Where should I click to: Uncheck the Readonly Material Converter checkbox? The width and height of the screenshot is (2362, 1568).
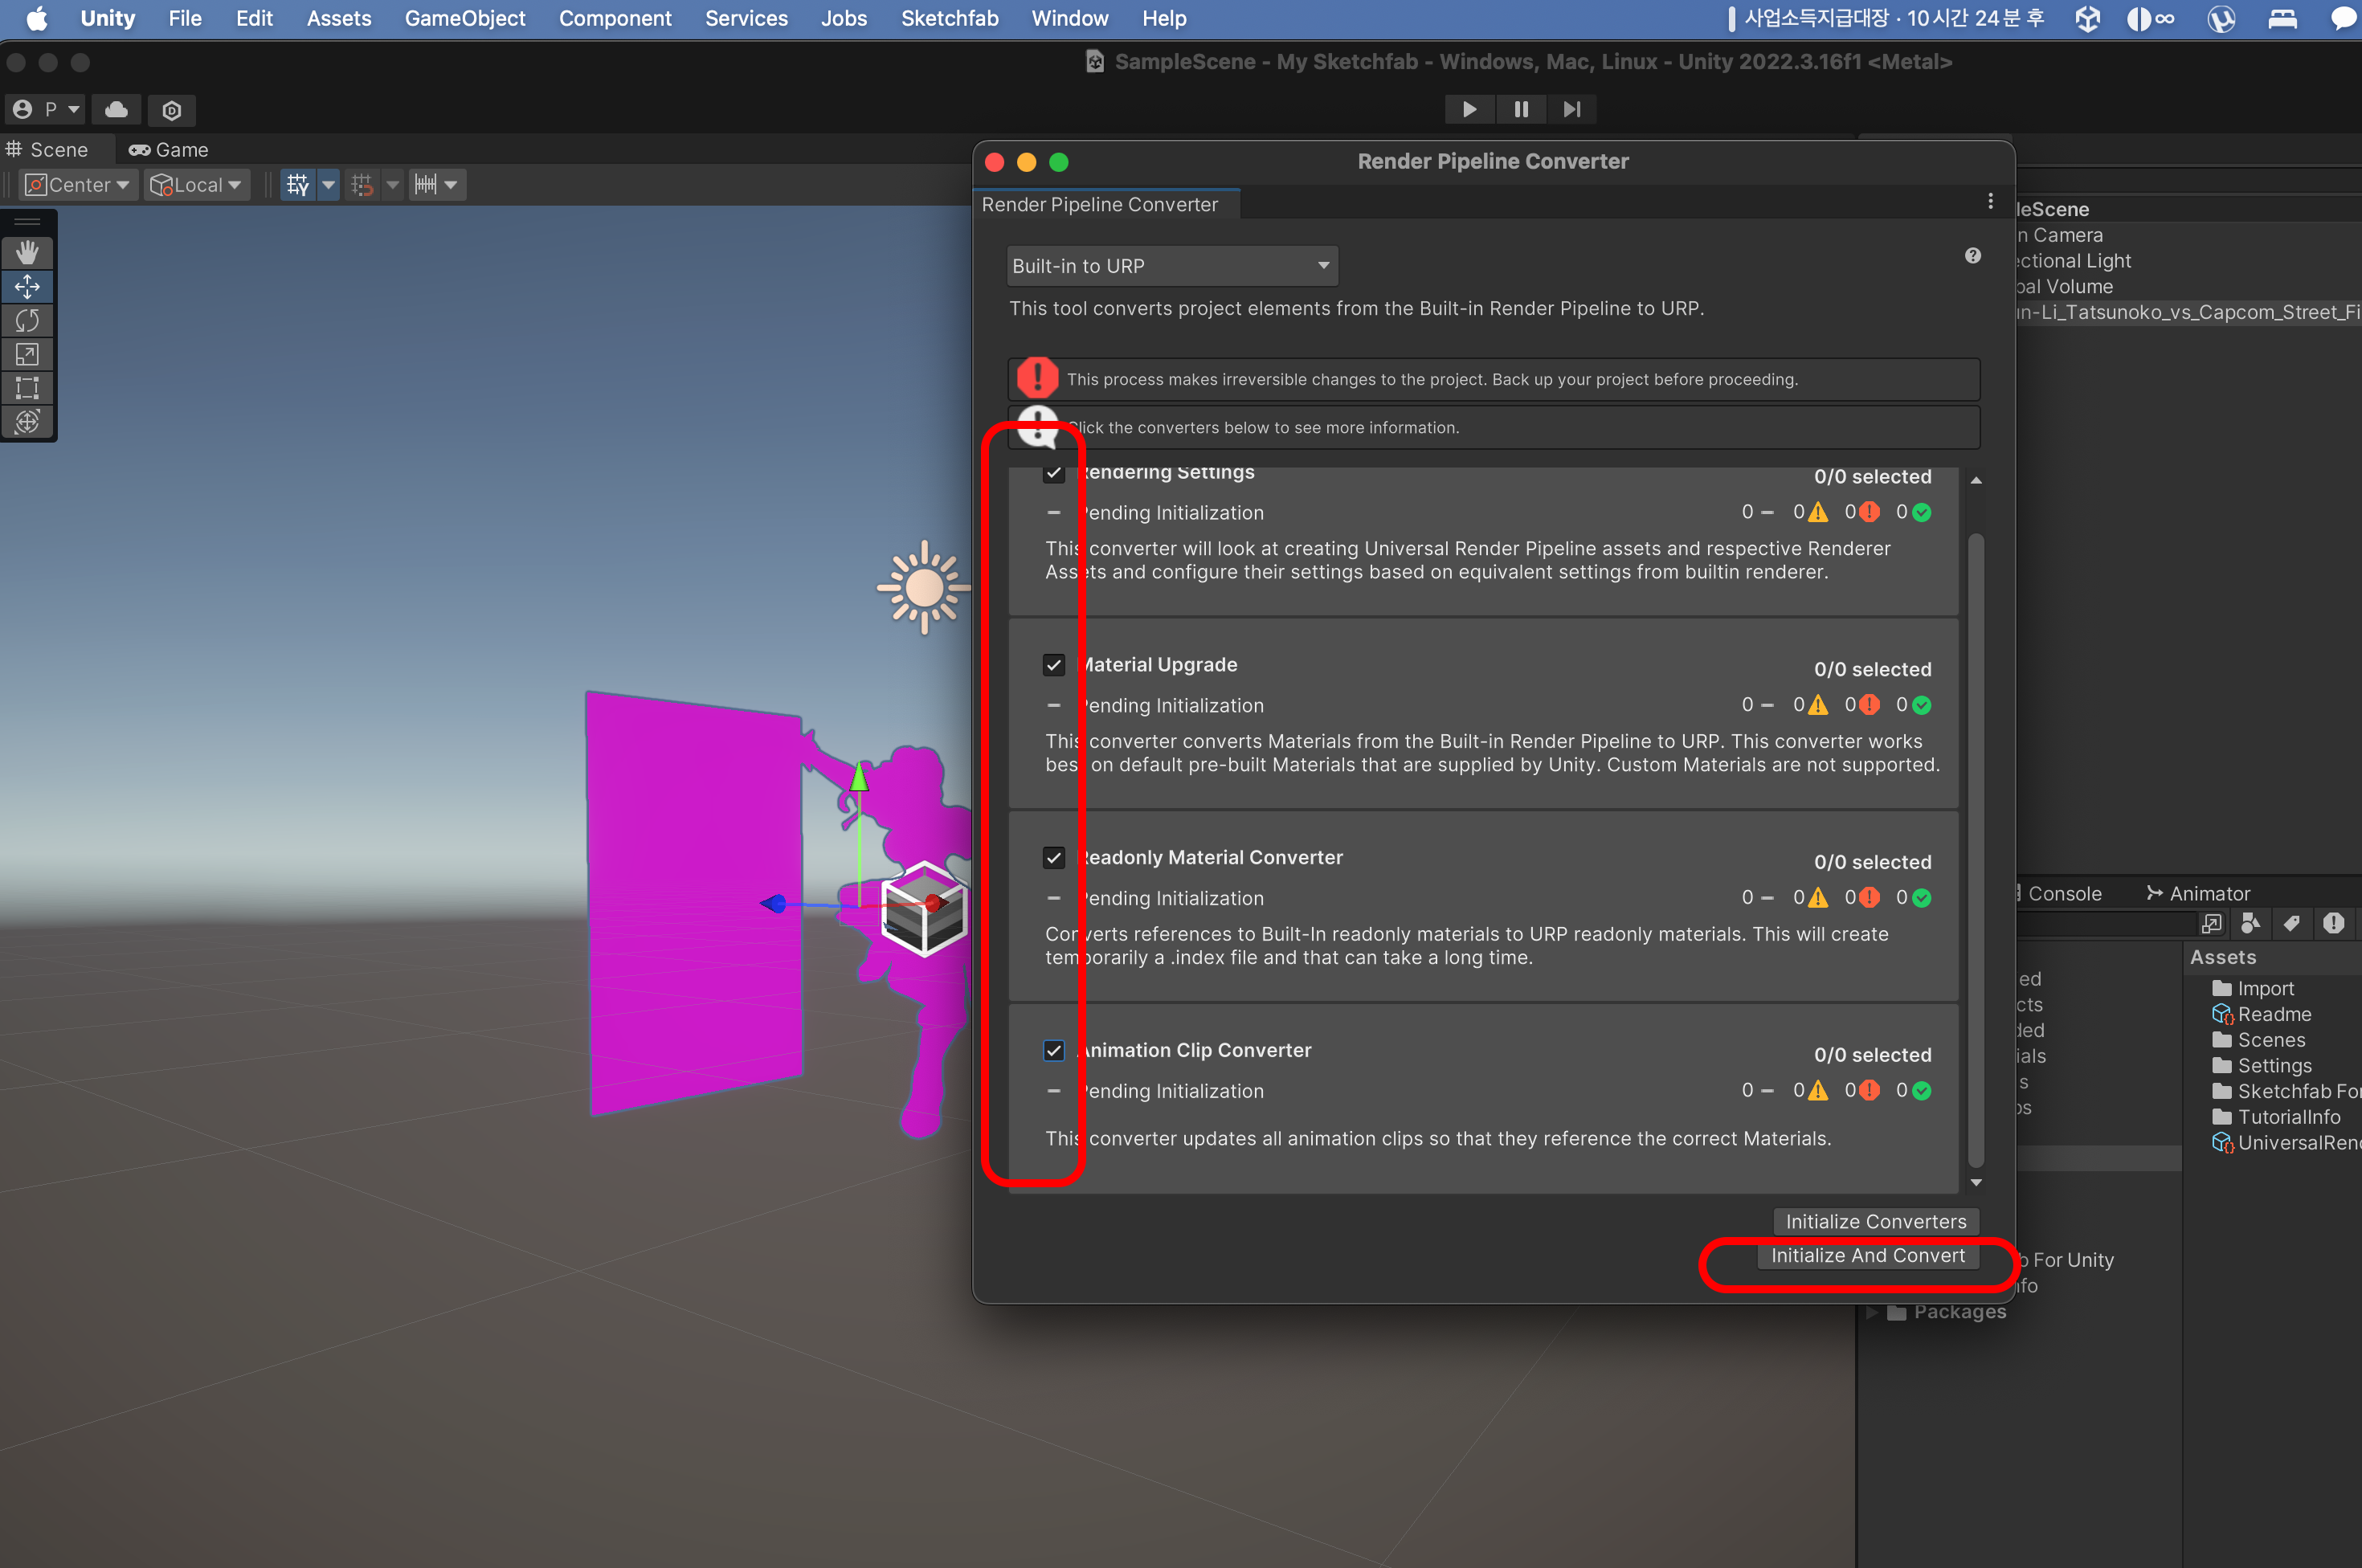1053,858
